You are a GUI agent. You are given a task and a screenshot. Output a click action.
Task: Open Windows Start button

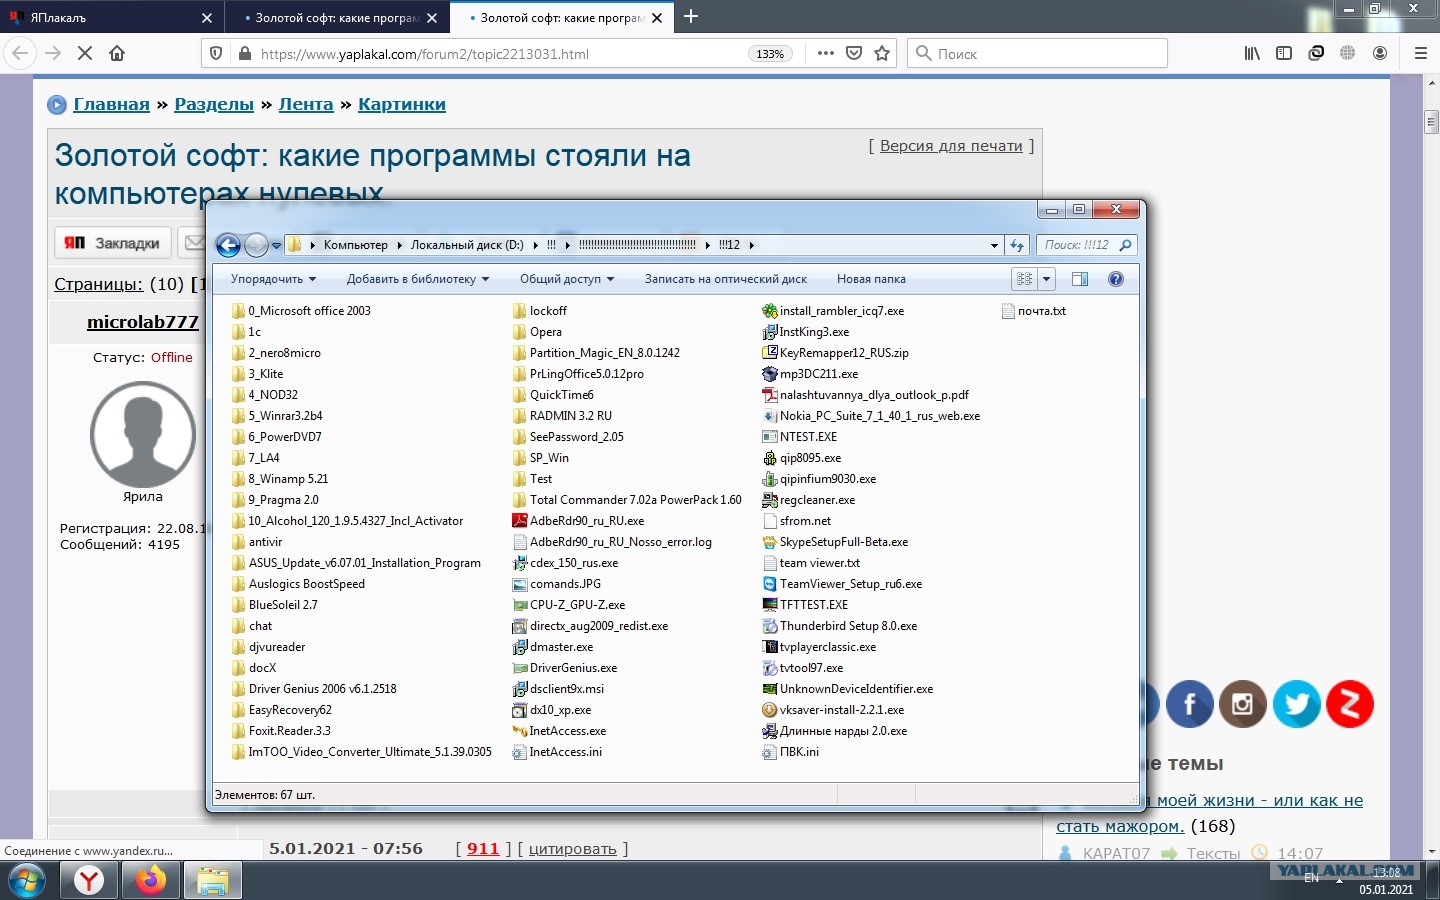pyautogui.click(x=27, y=881)
